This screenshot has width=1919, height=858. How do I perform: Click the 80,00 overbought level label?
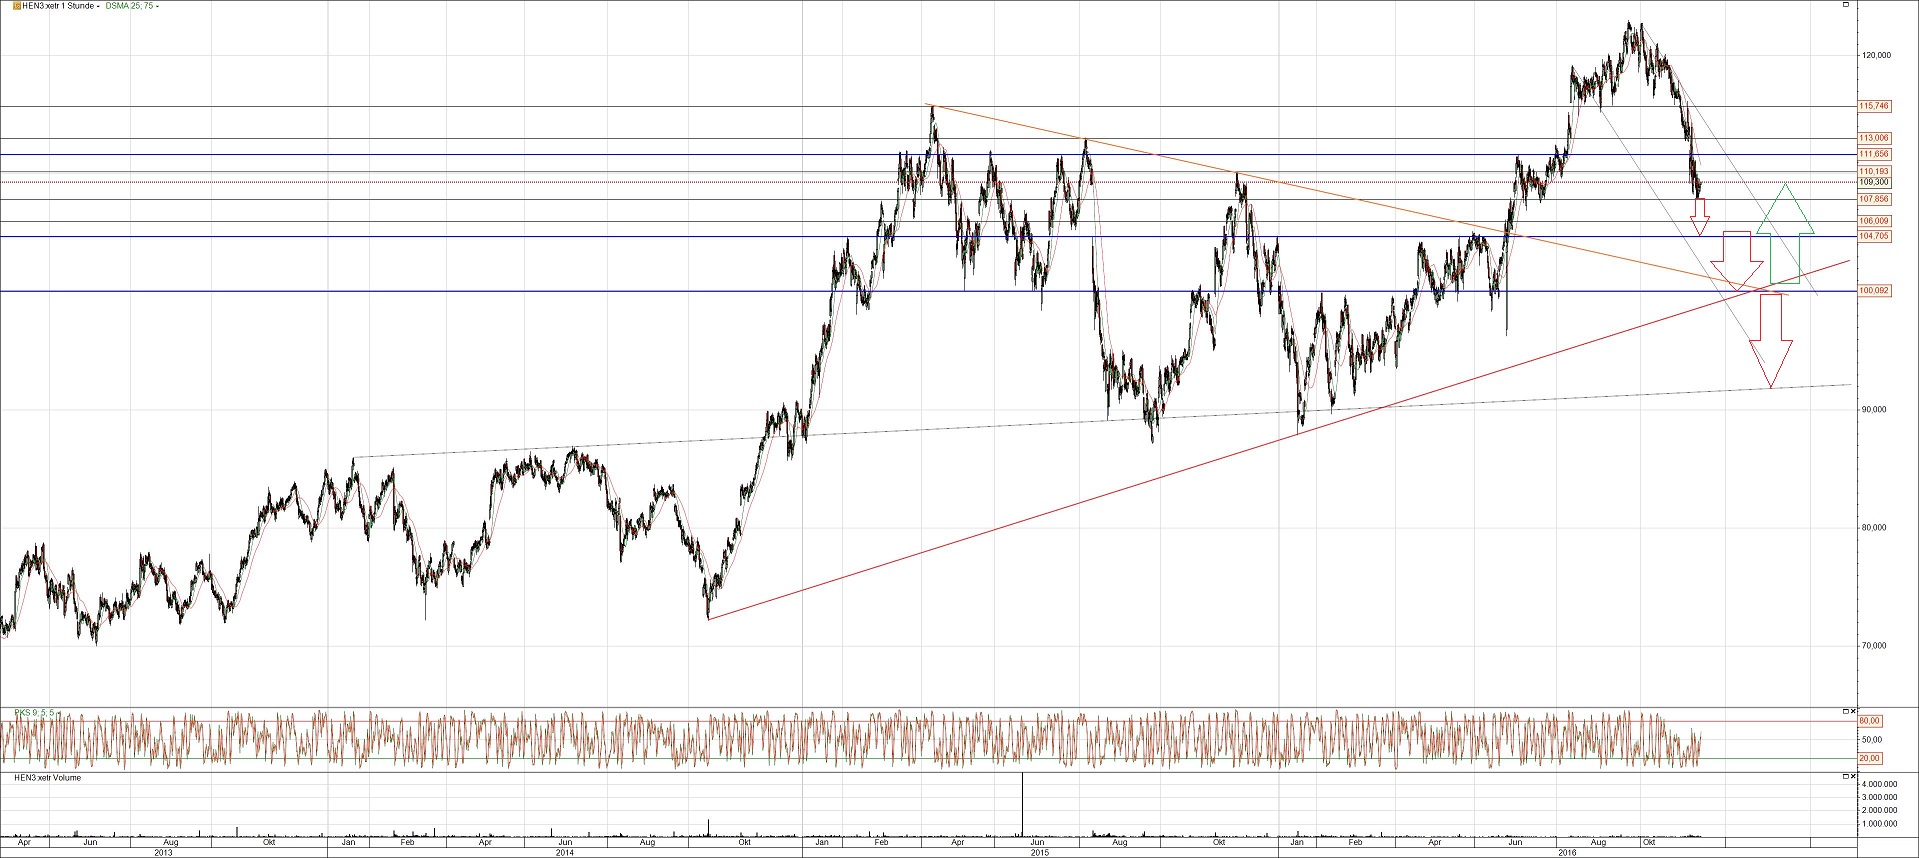click(1869, 721)
